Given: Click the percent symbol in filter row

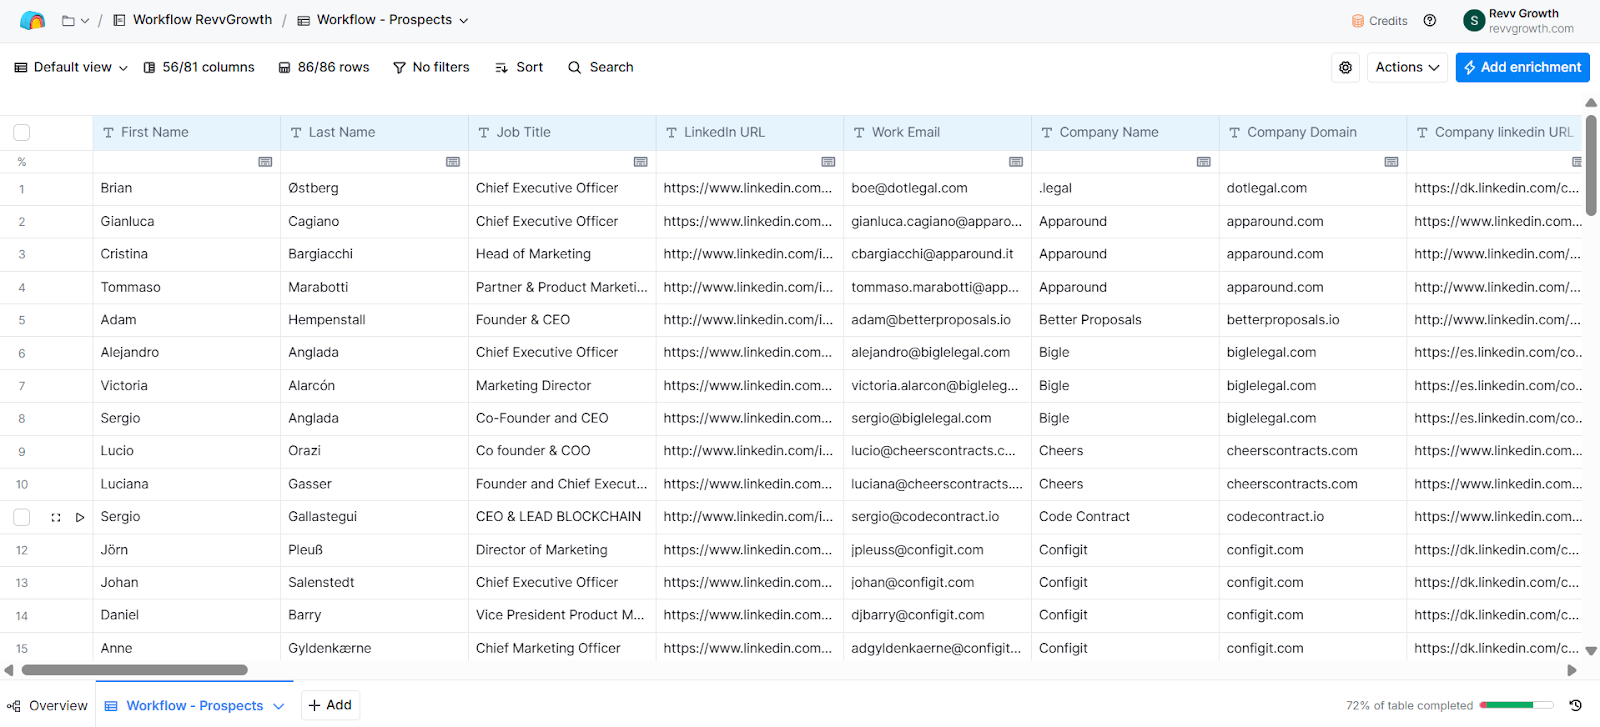Looking at the screenshot, I should click(22, 162).
